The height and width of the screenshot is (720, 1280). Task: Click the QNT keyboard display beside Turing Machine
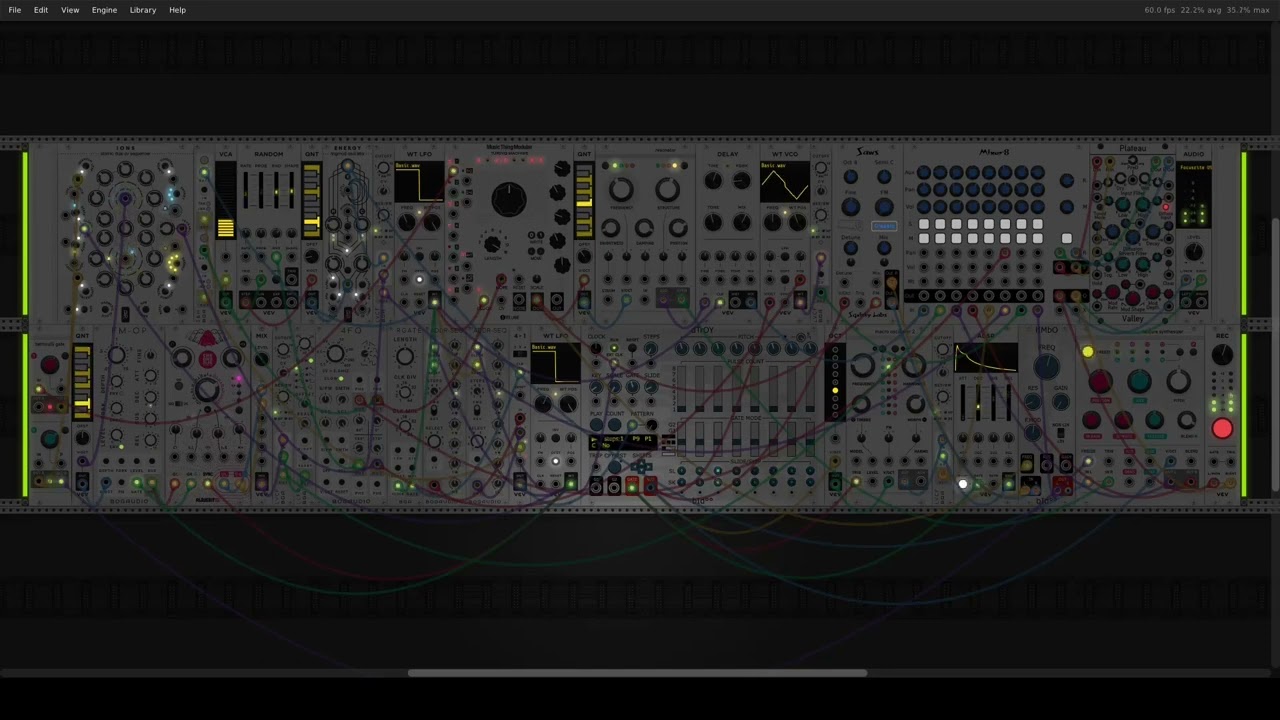pos(584,200)
